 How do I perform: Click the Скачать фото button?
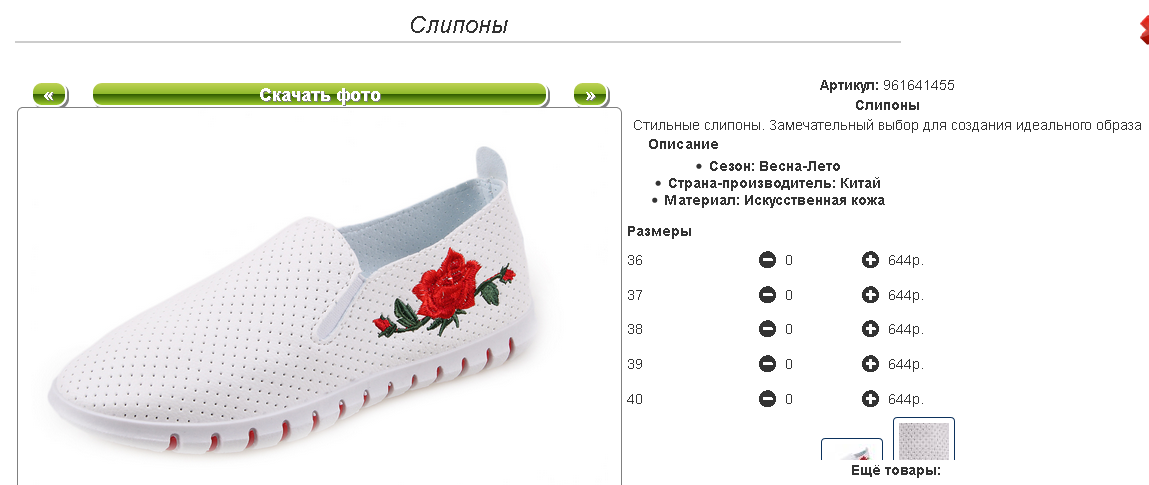[x=320, y=95]
